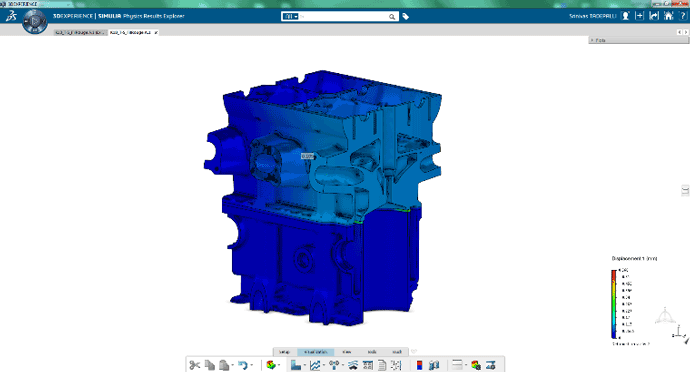Screen dimensions: 690x372
Task: Click inside the top search field
Action: 345,16
